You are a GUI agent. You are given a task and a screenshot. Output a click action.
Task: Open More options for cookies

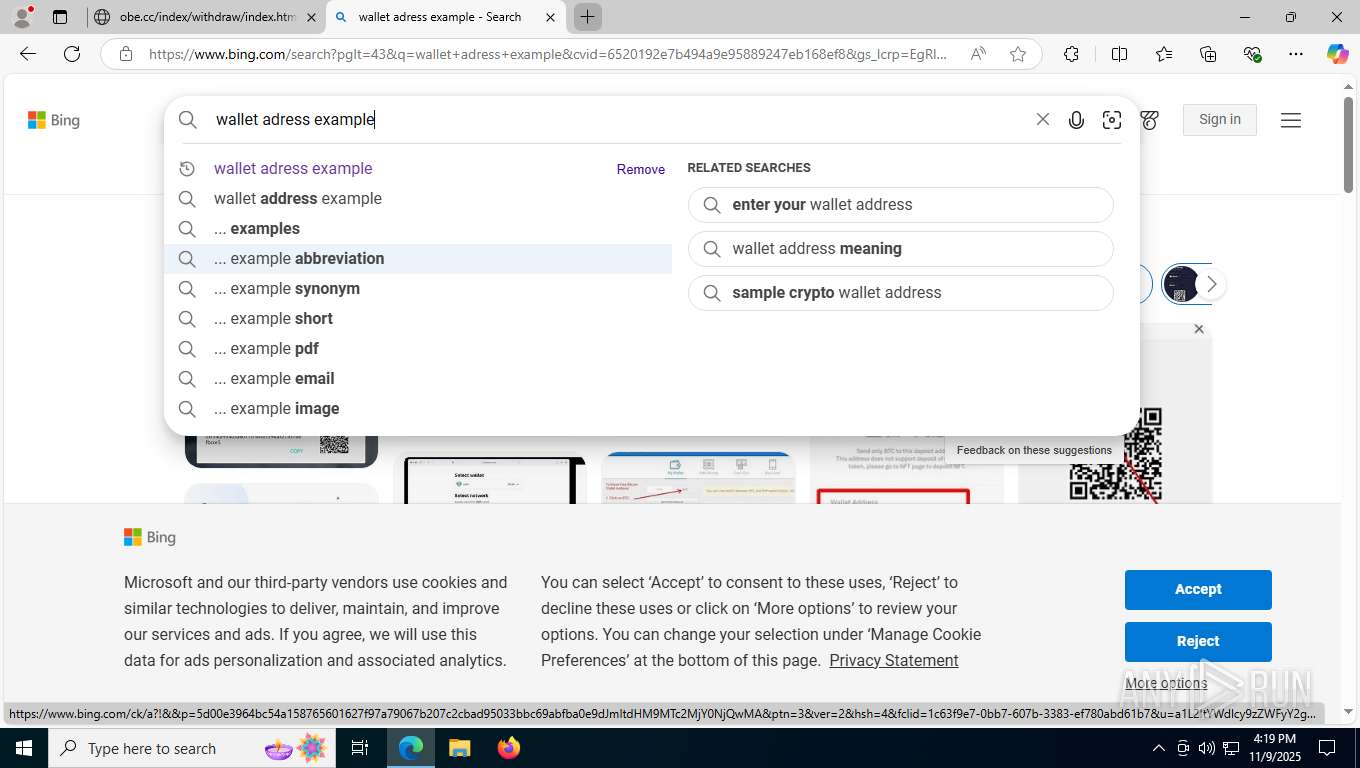(1166, 684)
